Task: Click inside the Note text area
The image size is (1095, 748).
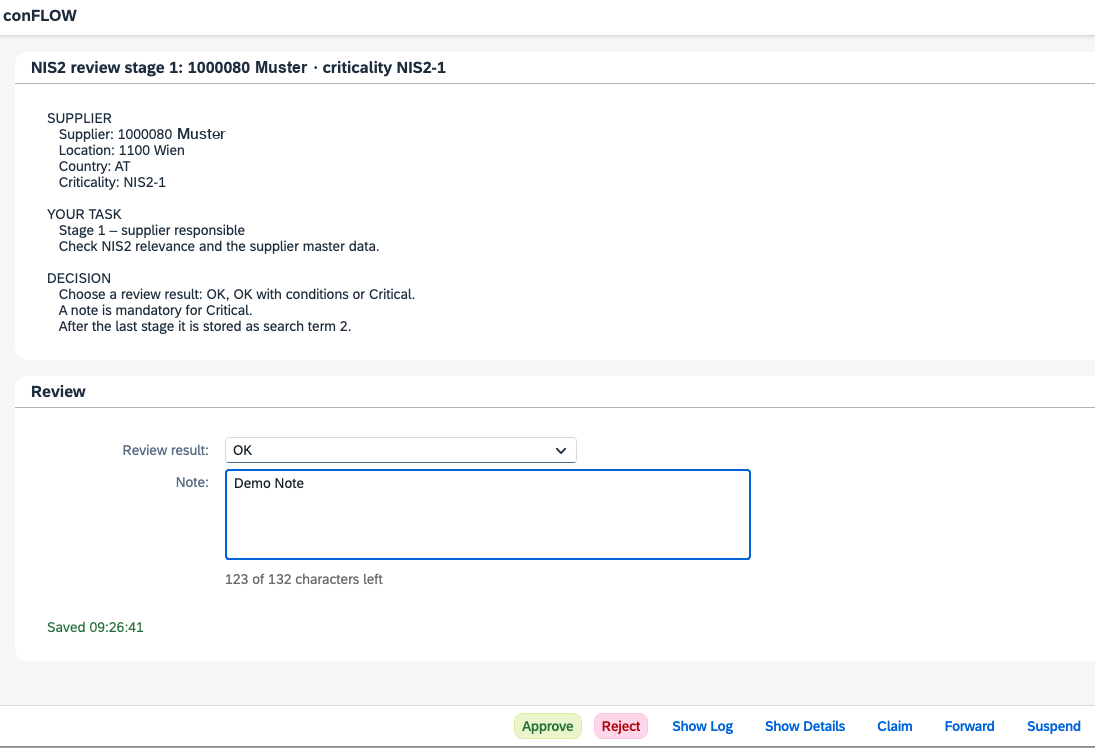Action: 487,515
